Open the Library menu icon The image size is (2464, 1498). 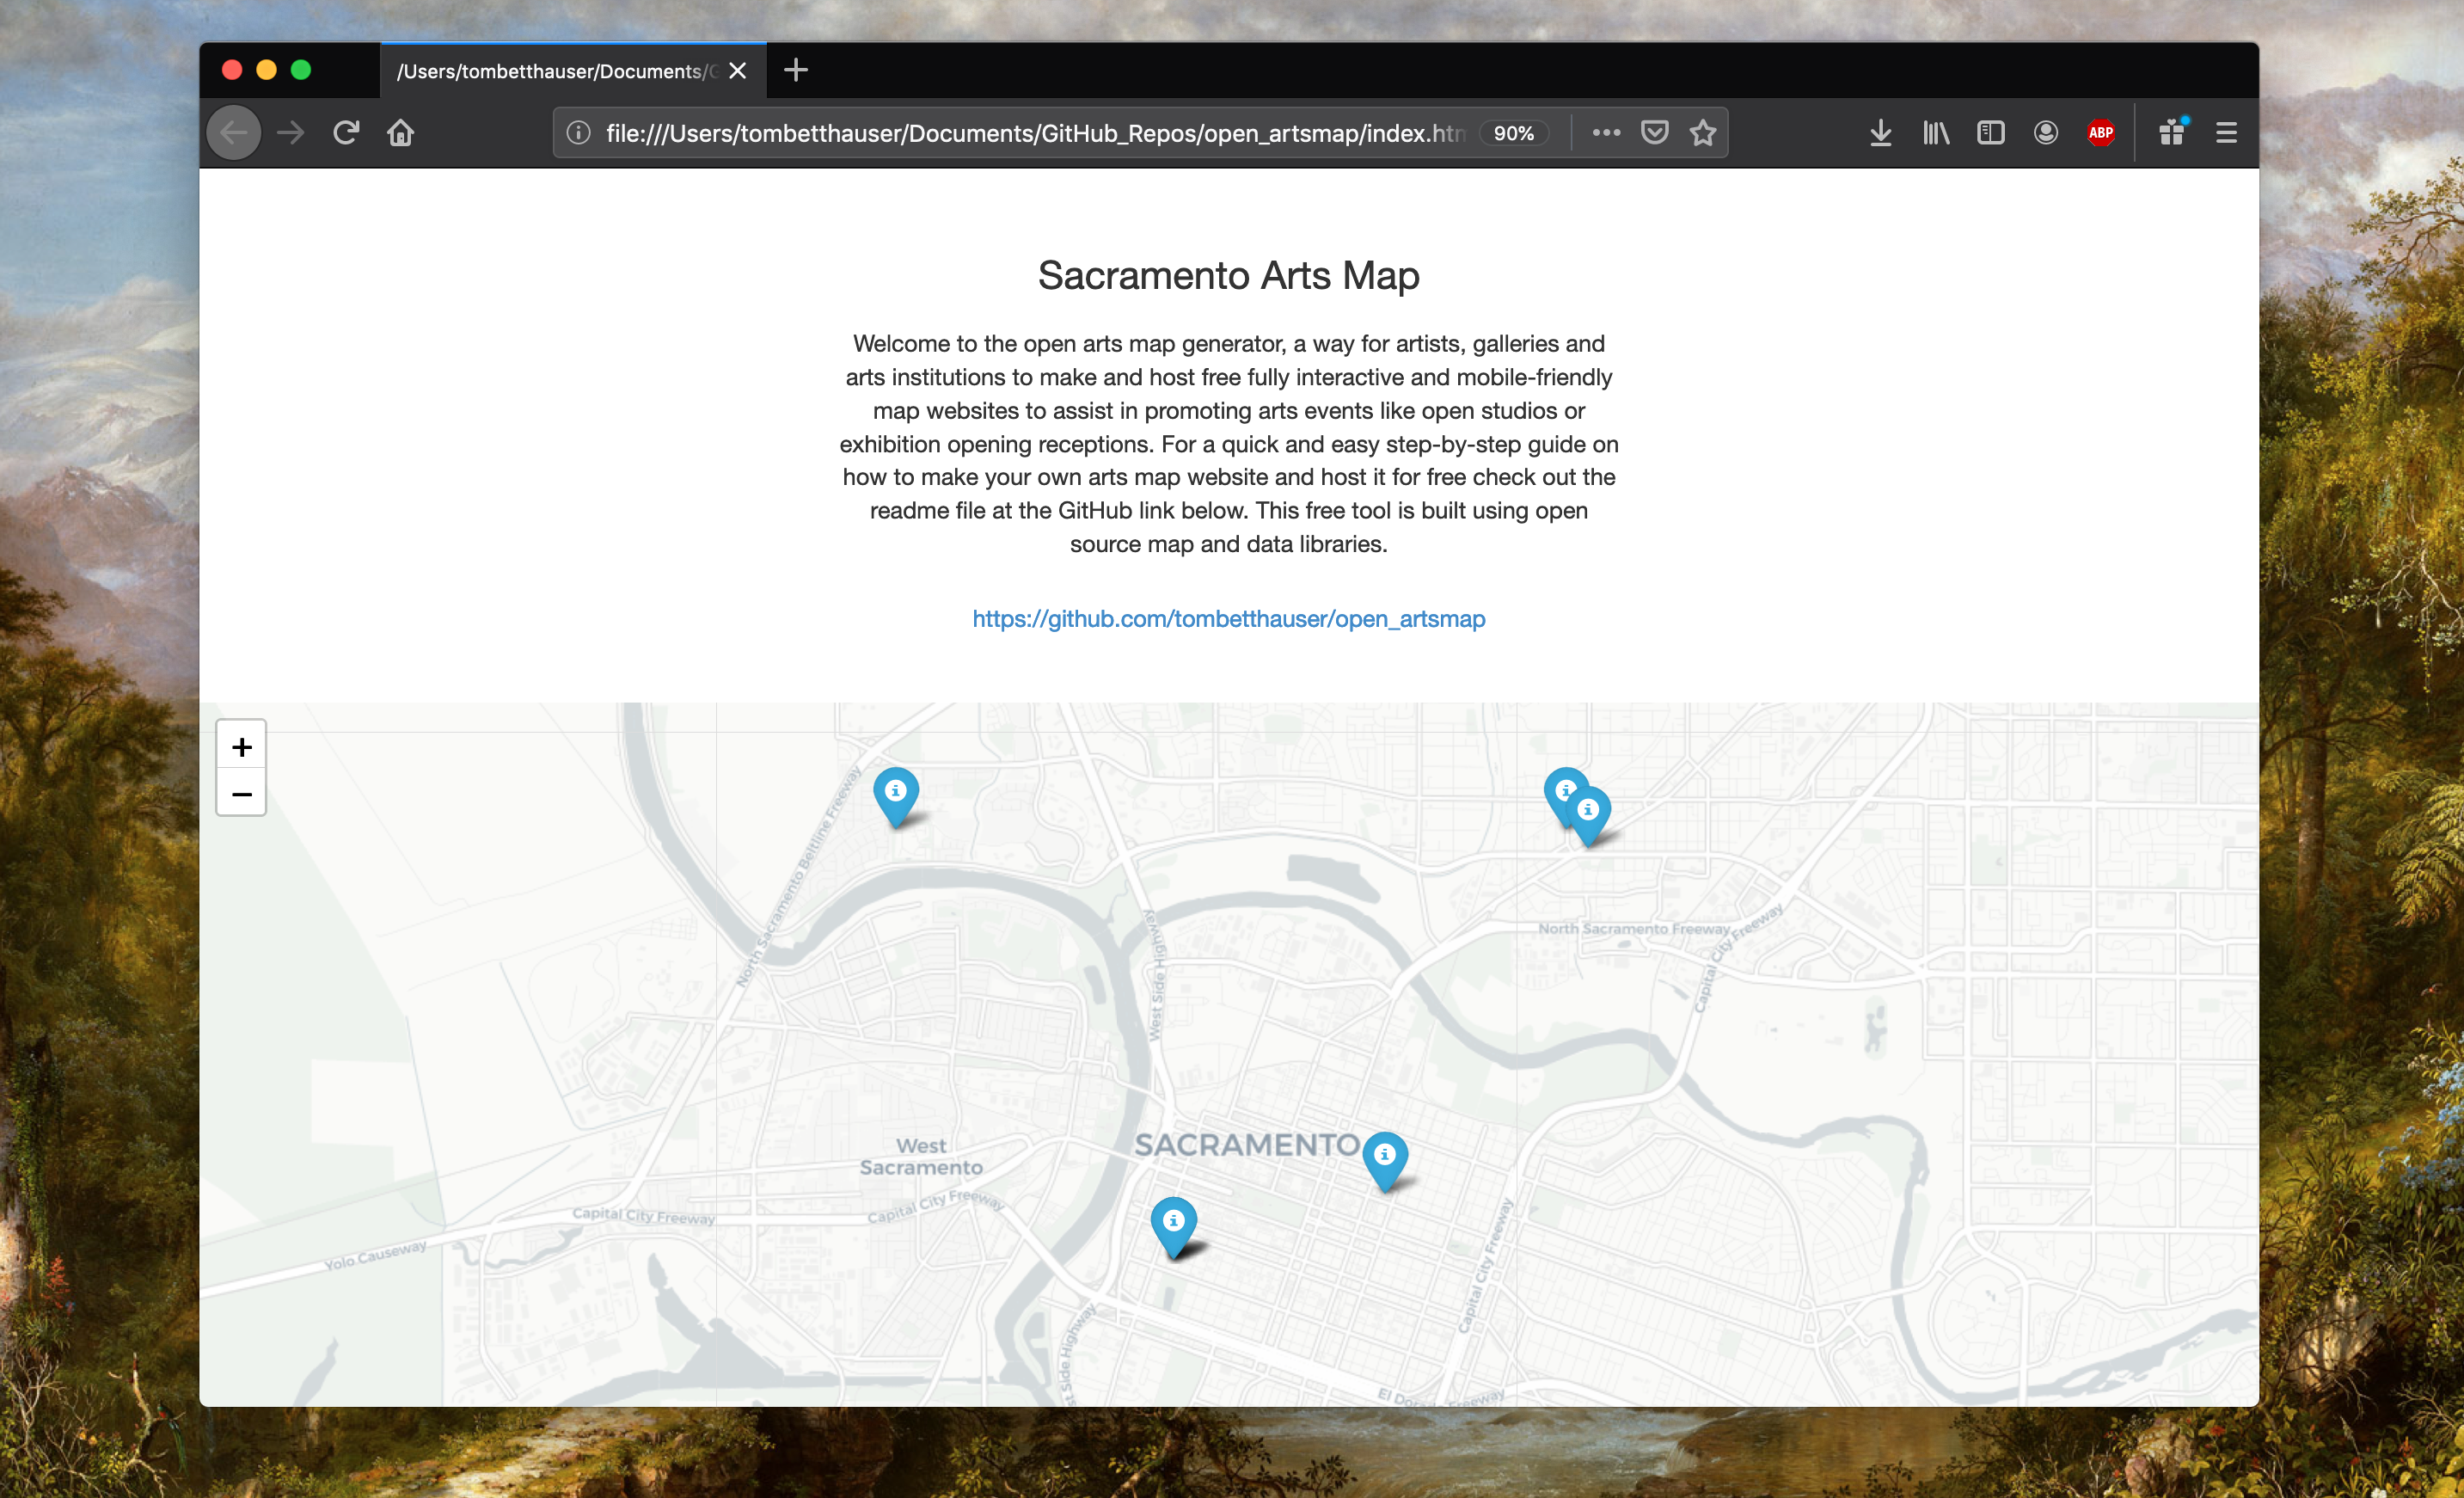tap(1935, 133)
